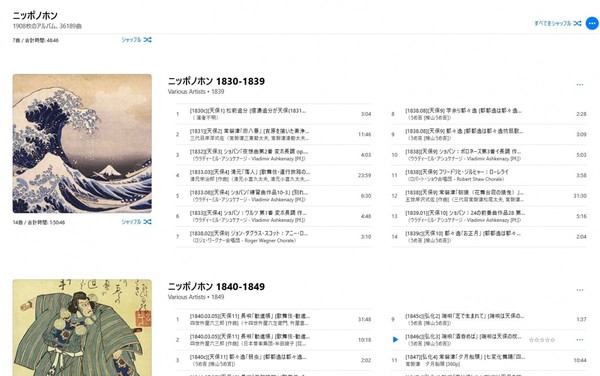Open the ニッポノホン 1840-1849 album title
Viewport: 600px width, 376px height.
coord(216,286)
